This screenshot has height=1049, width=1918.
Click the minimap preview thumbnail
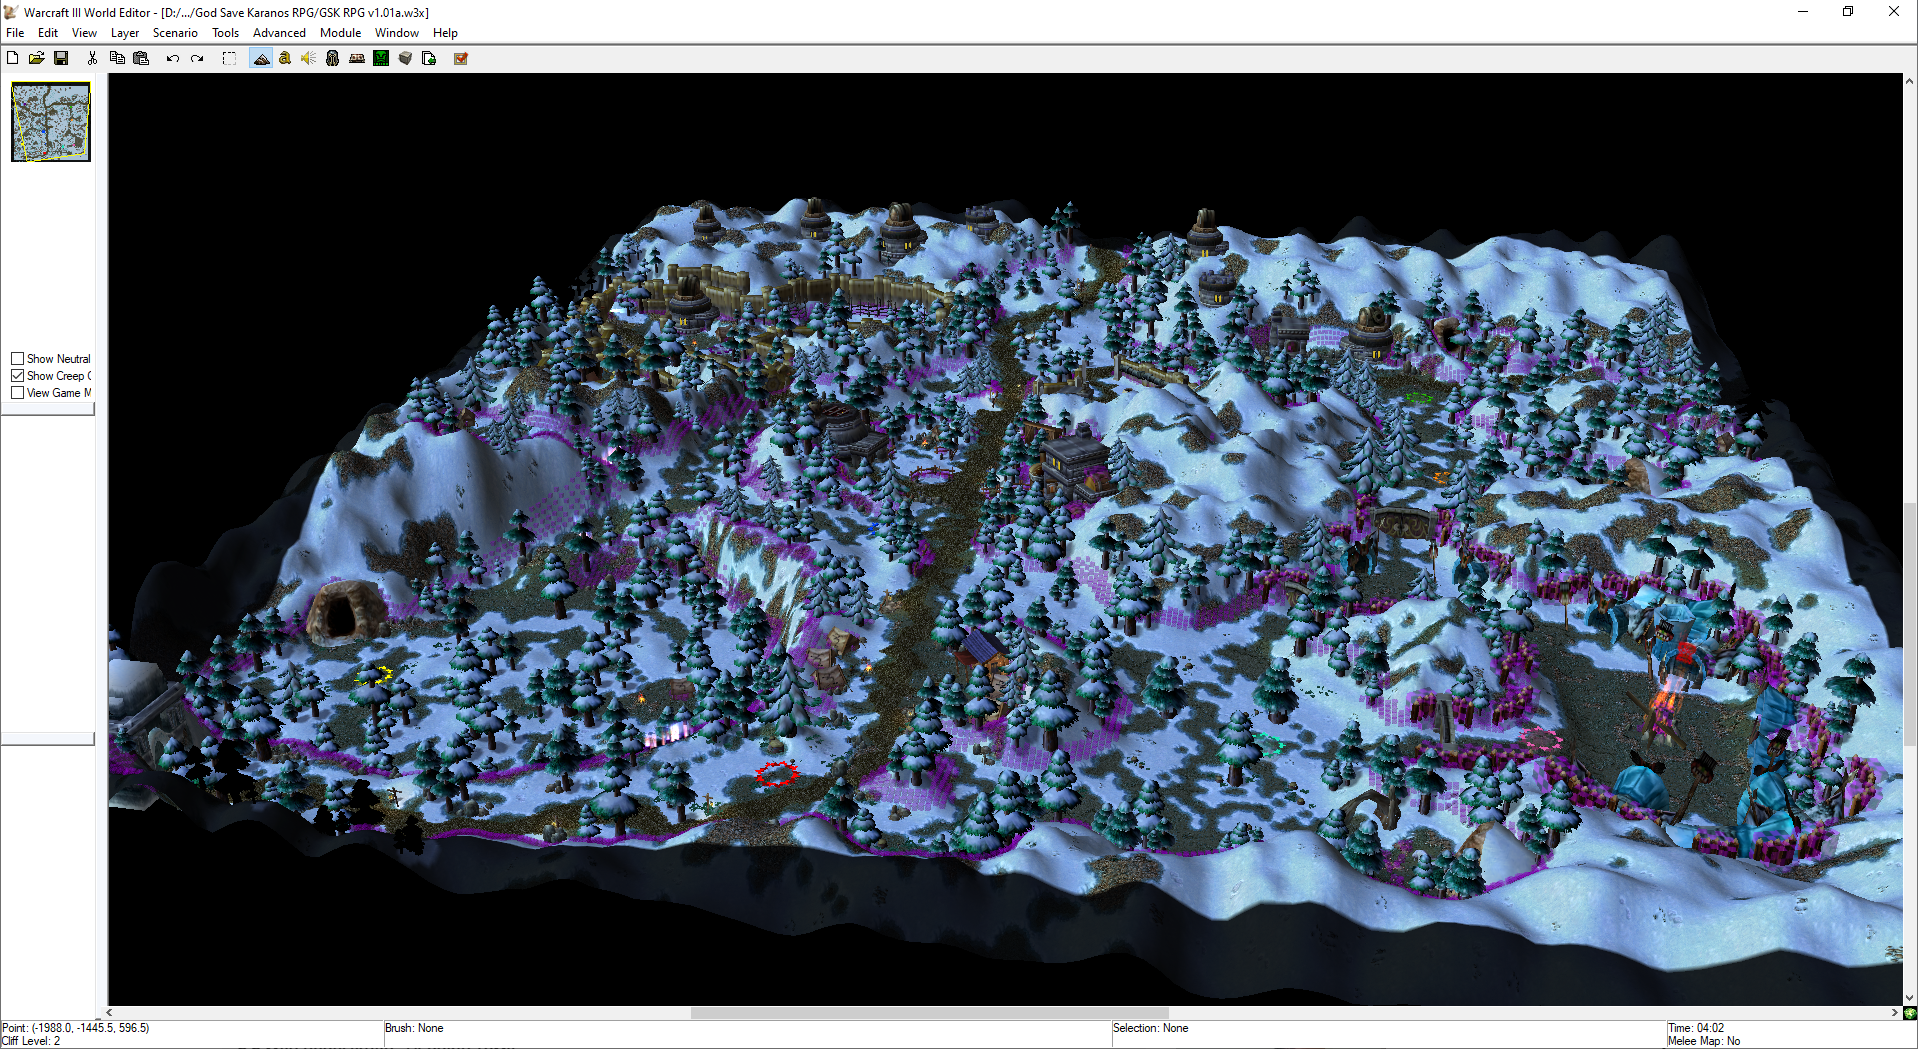click(x=51, y=122)
